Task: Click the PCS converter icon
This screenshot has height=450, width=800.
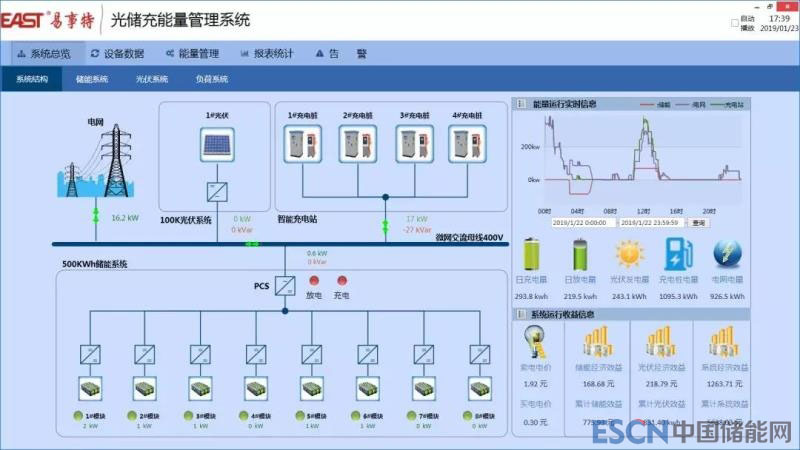Action: coord(285,284)
